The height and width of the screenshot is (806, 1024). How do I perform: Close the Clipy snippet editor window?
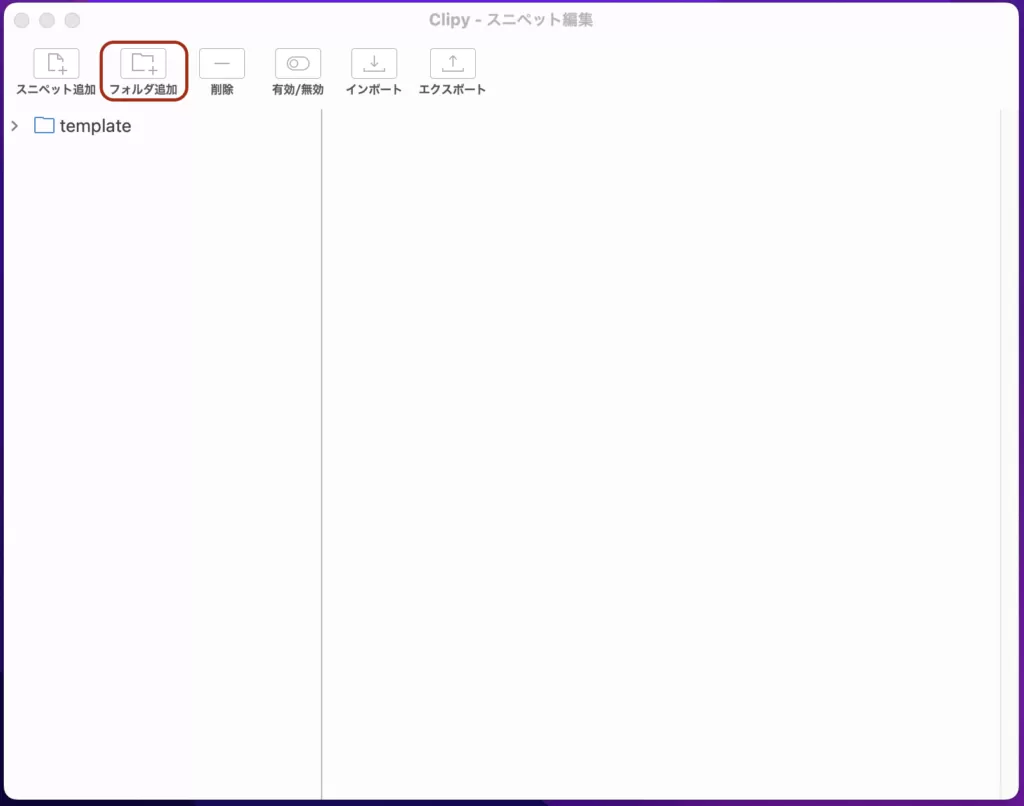[x=22, y=20]
